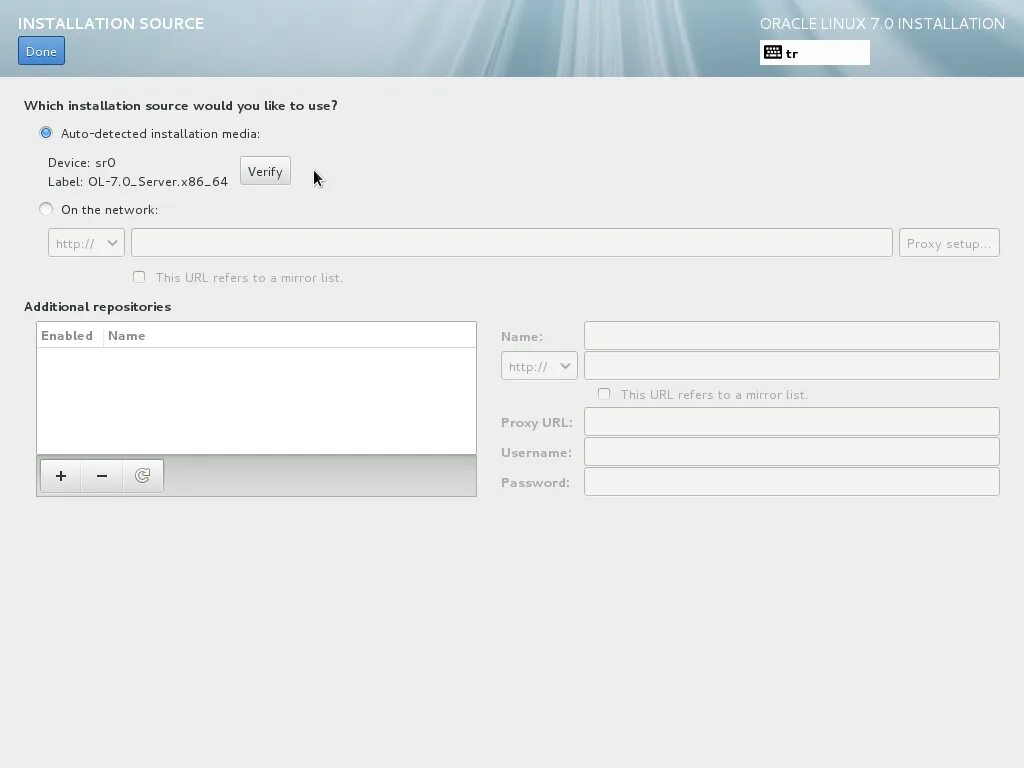Click the Enabled column header
The image size is (1024, 768).
tap(67, 336)
